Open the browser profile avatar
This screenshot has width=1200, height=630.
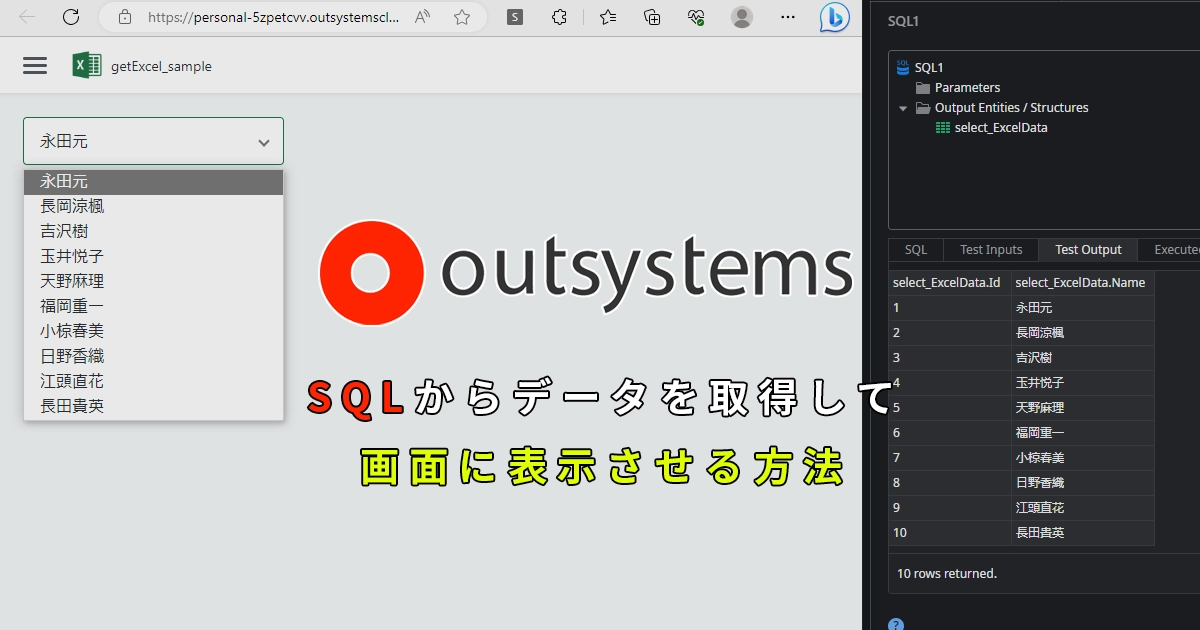pyautogui.click(x=742, y=17)
